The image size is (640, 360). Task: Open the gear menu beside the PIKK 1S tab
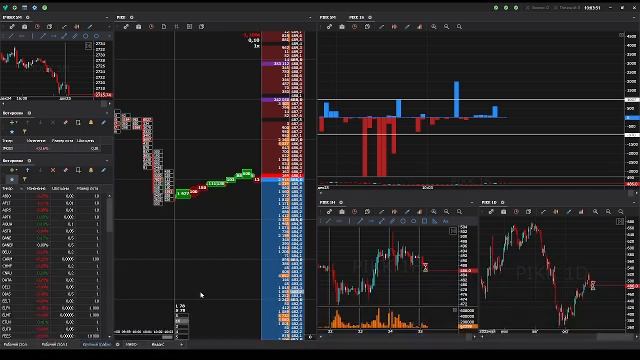coord(370,18)
